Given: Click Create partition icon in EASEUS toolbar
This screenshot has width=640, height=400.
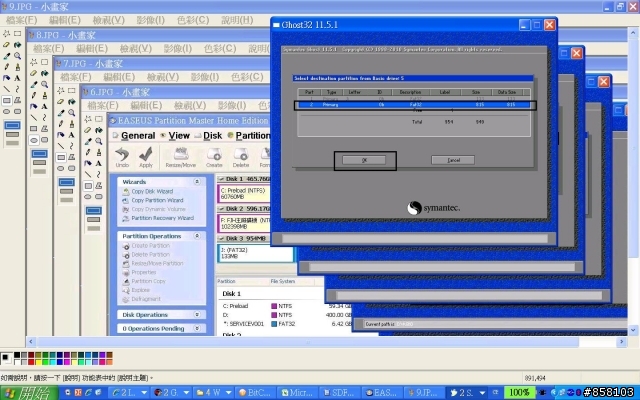Looking at the screenshot, I should point(214,158).
